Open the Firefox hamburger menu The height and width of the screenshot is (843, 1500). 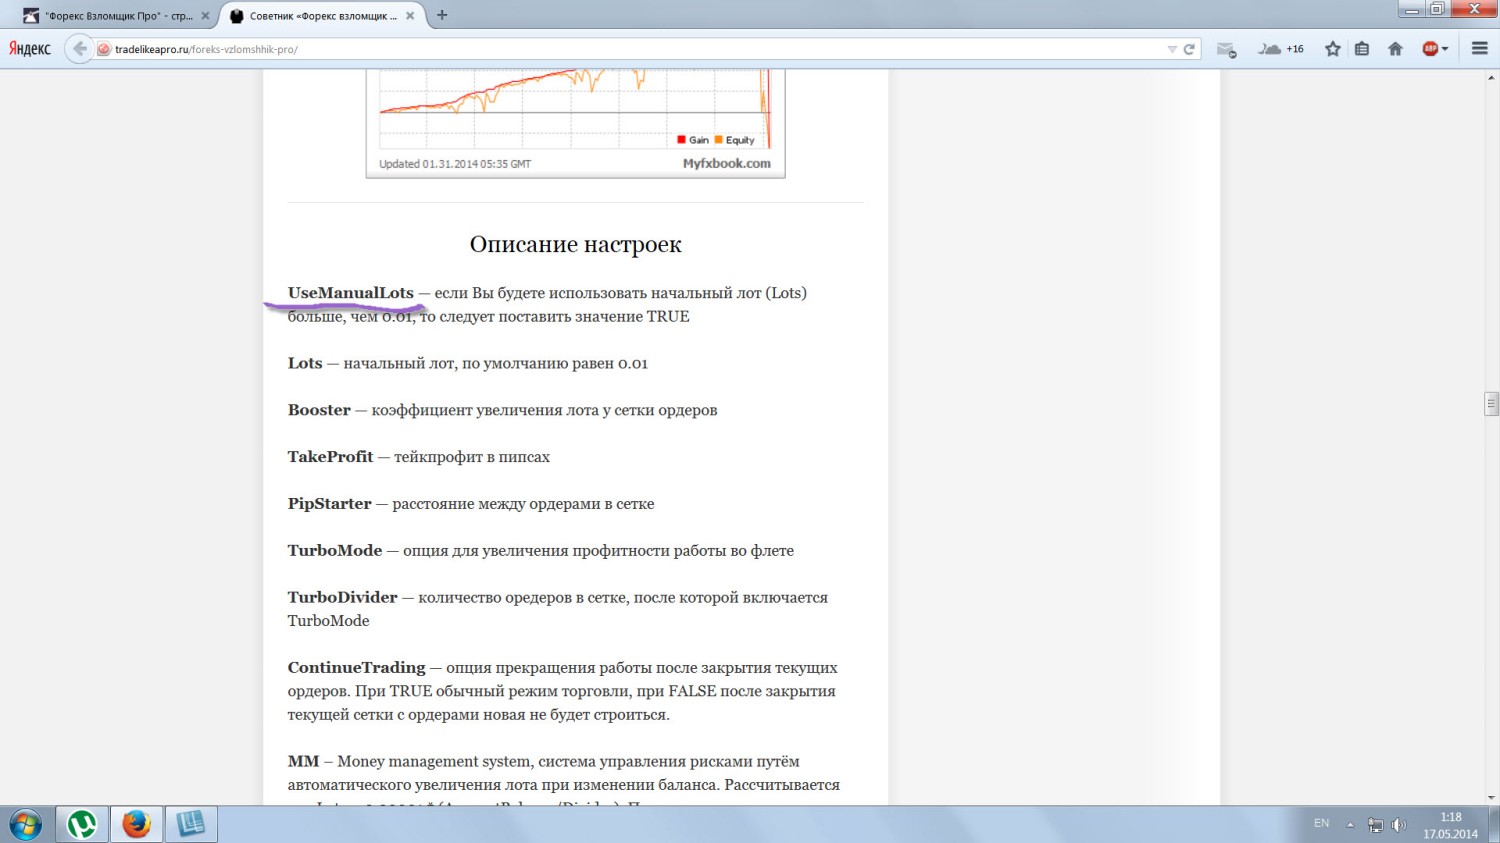pos(1480,49)
